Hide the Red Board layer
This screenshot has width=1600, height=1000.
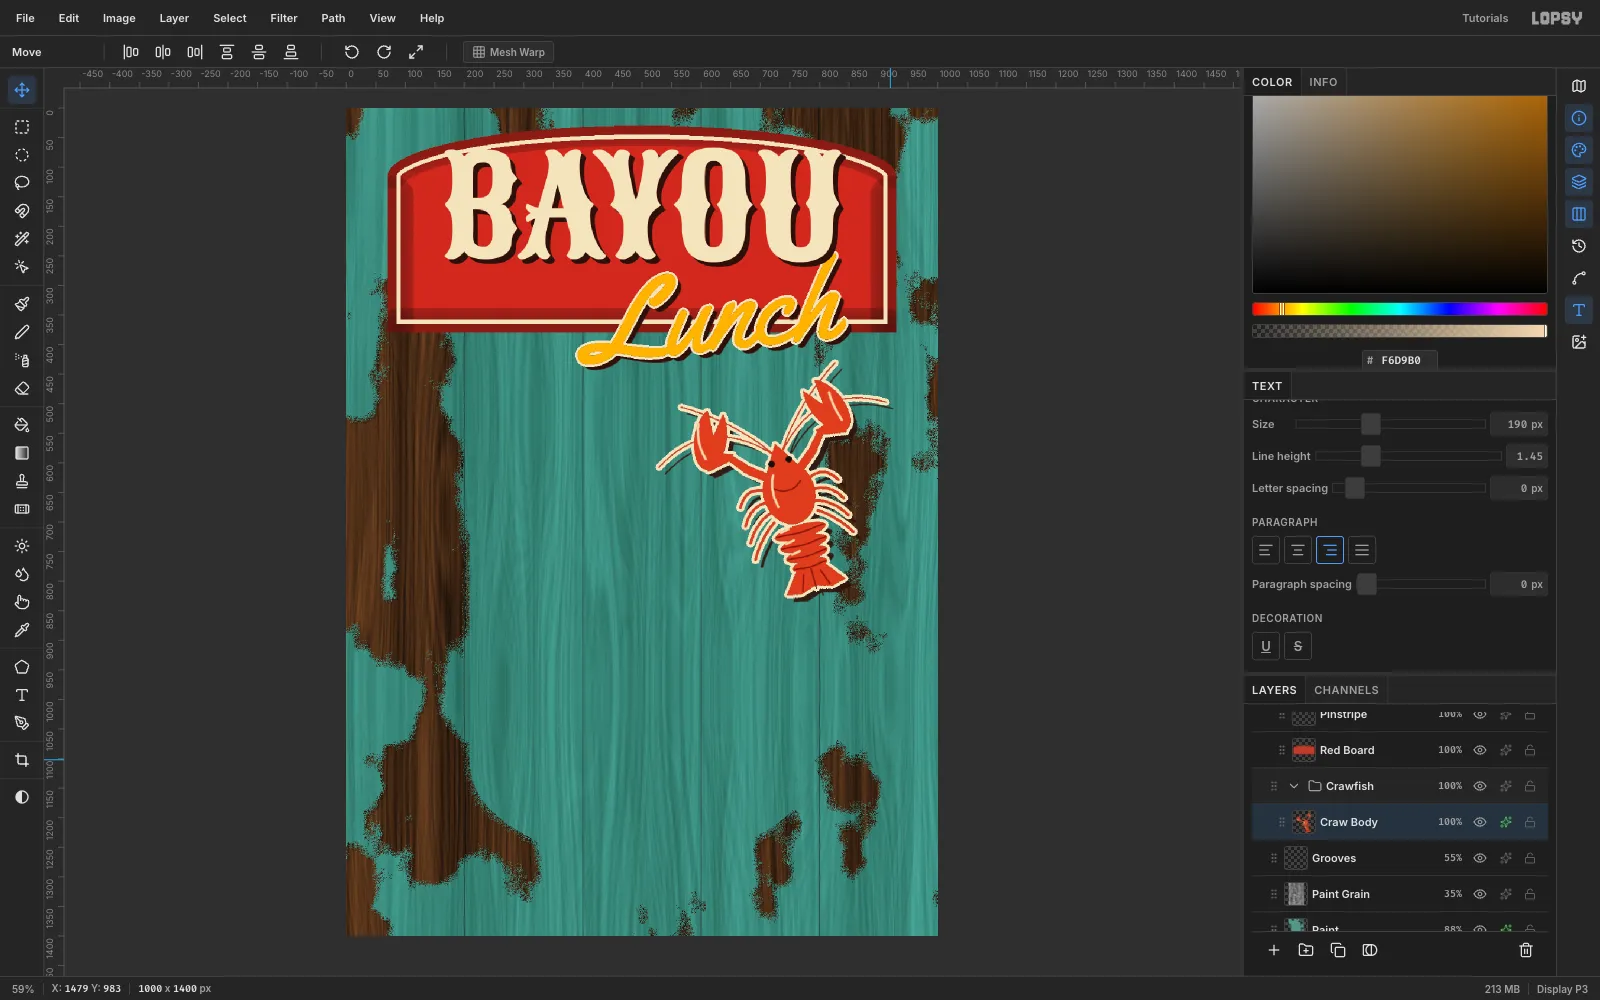pyautogui.click(x=1480, y=750)
